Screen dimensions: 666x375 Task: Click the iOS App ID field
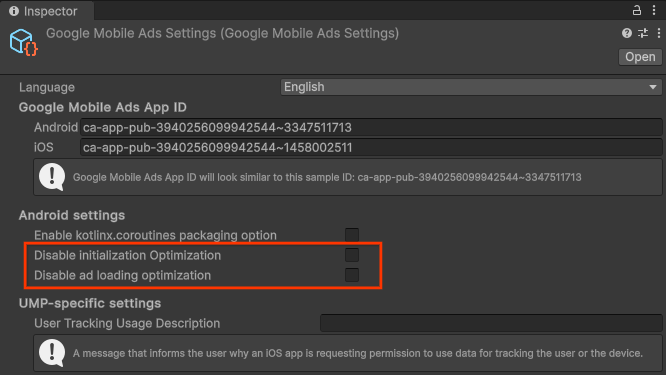click(x=371, y=147)
